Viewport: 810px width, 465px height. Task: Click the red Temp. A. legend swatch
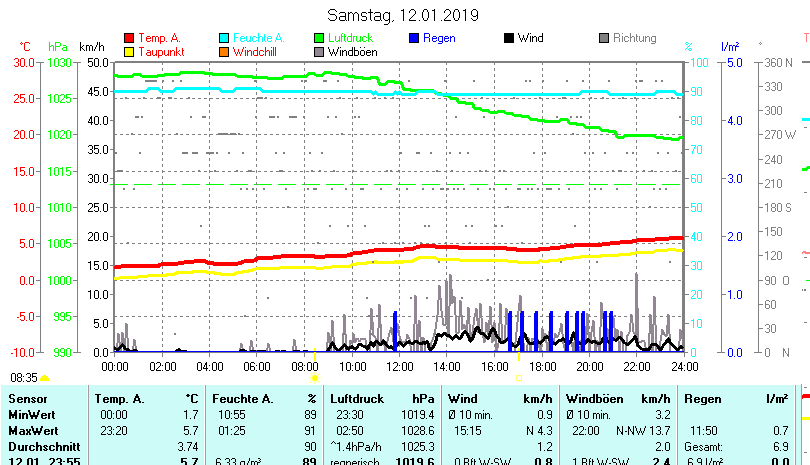click(129, 38)
